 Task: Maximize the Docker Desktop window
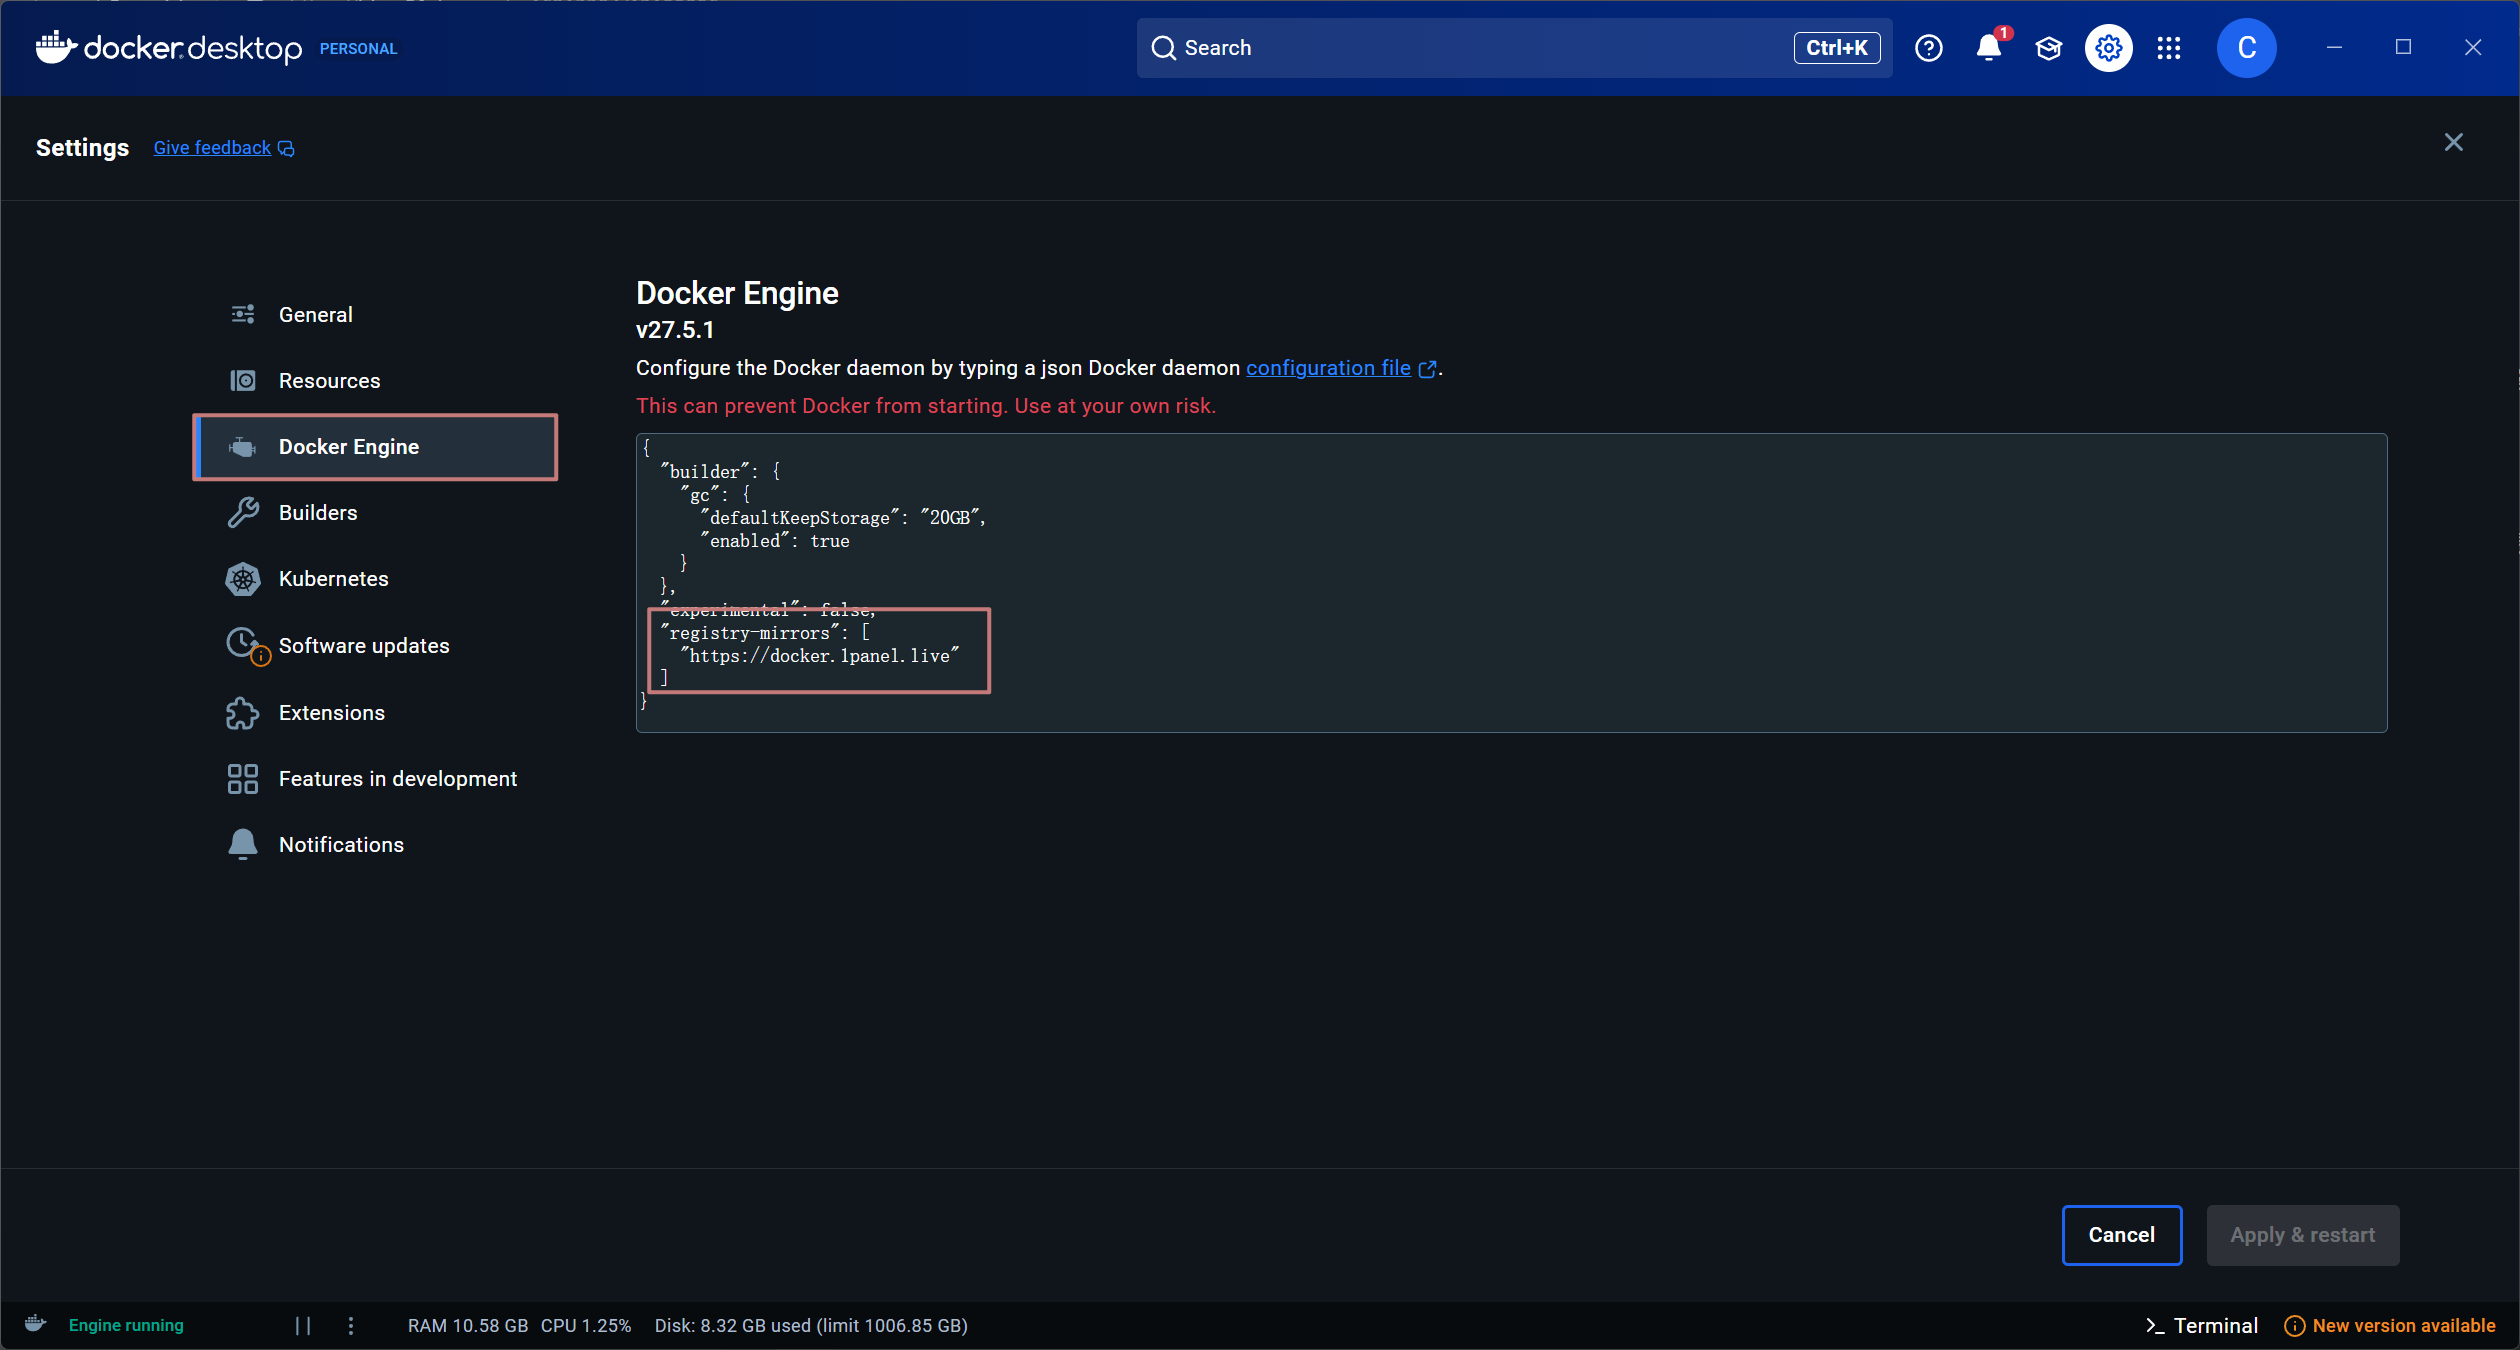(2404, 47)
